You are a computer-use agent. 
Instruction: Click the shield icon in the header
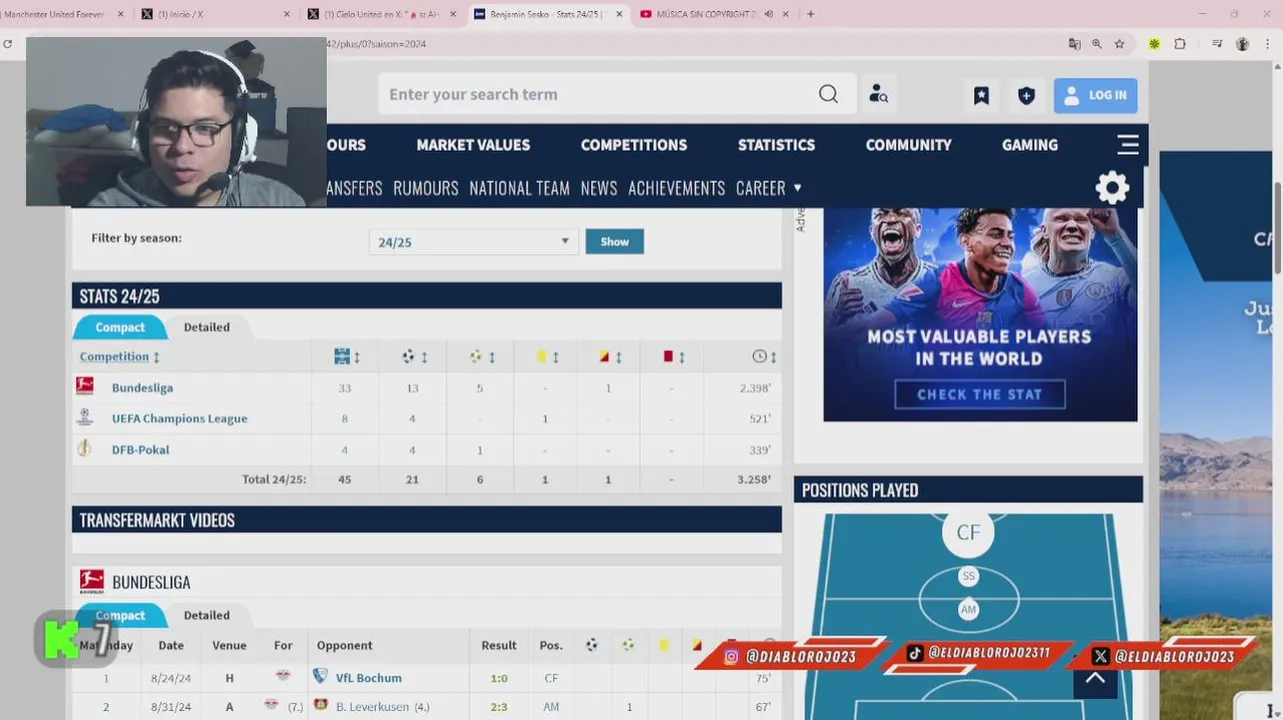pos(1026,95)
